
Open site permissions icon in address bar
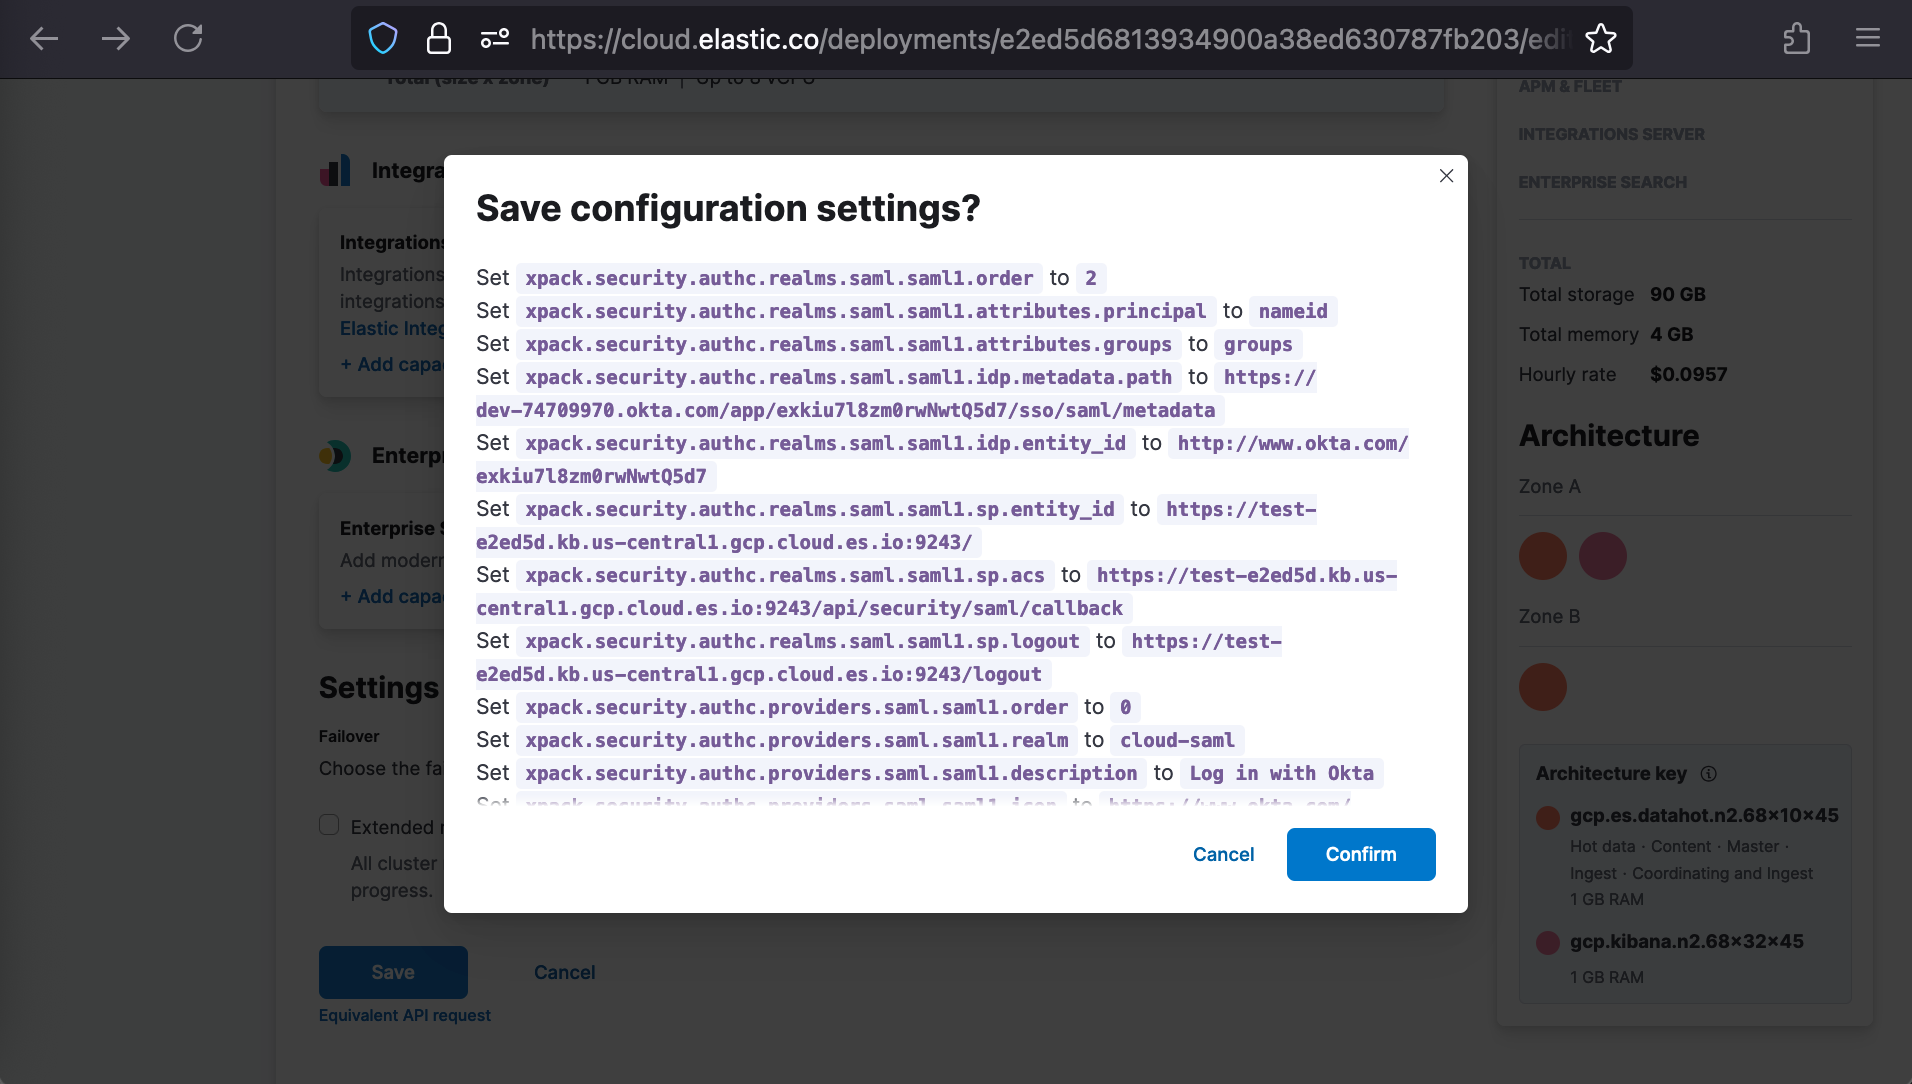495,39
